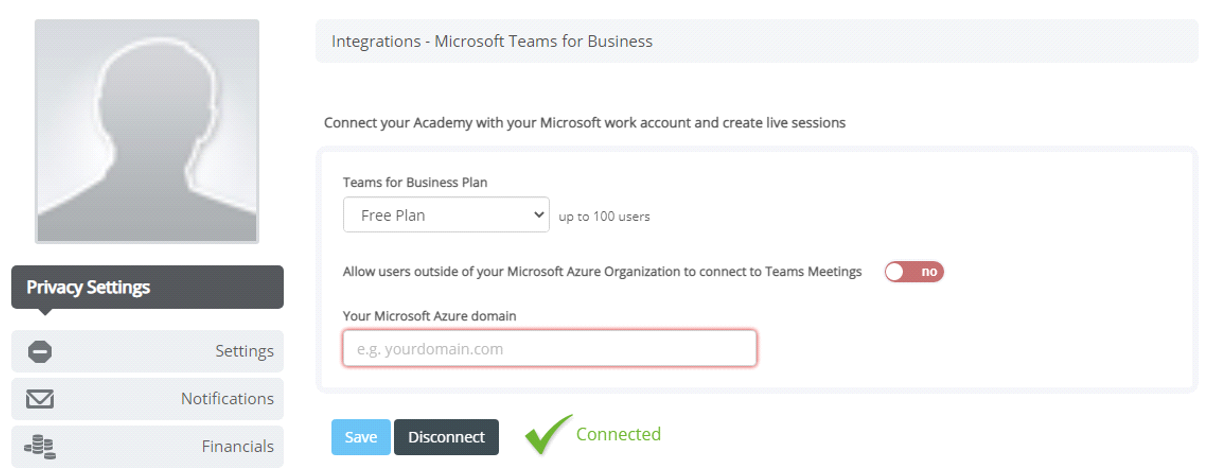Click the Your Microsoft Azure domain label
Image resolution: width=1210 pixels, height=471 pixels.
(429, 316)
